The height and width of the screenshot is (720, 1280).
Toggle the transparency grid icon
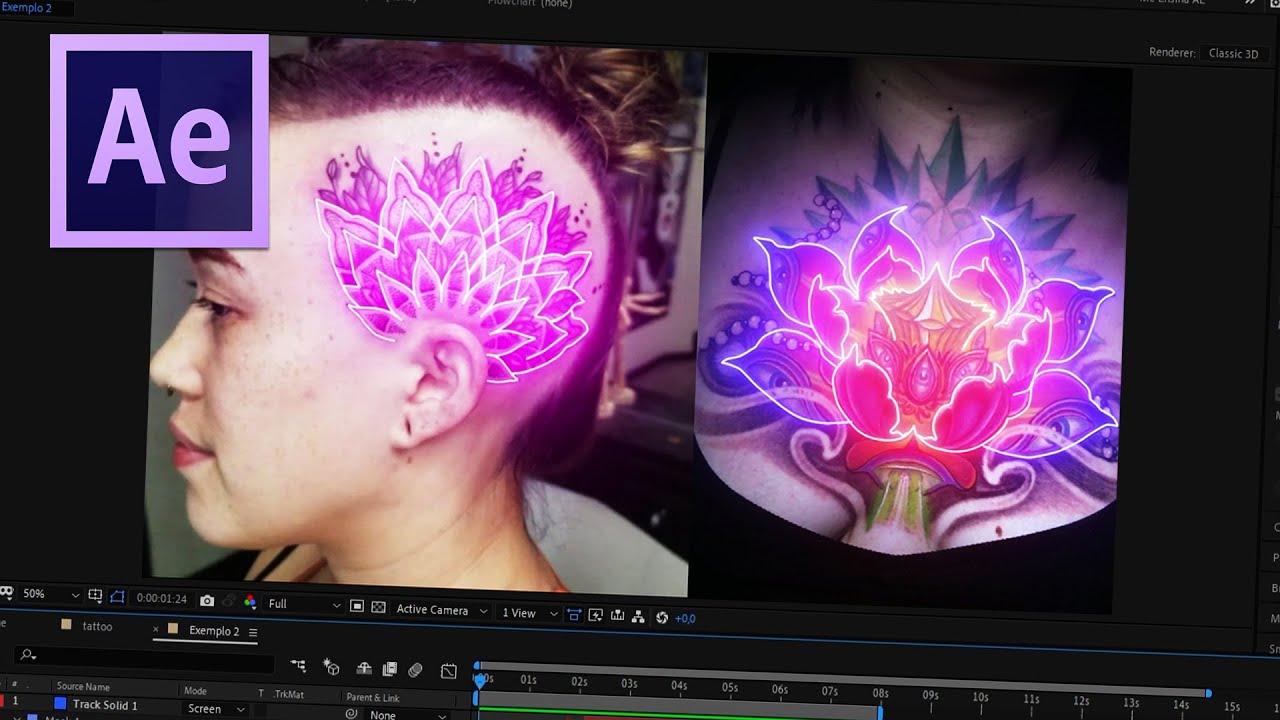pyautogui.click(x=378, y=607)
